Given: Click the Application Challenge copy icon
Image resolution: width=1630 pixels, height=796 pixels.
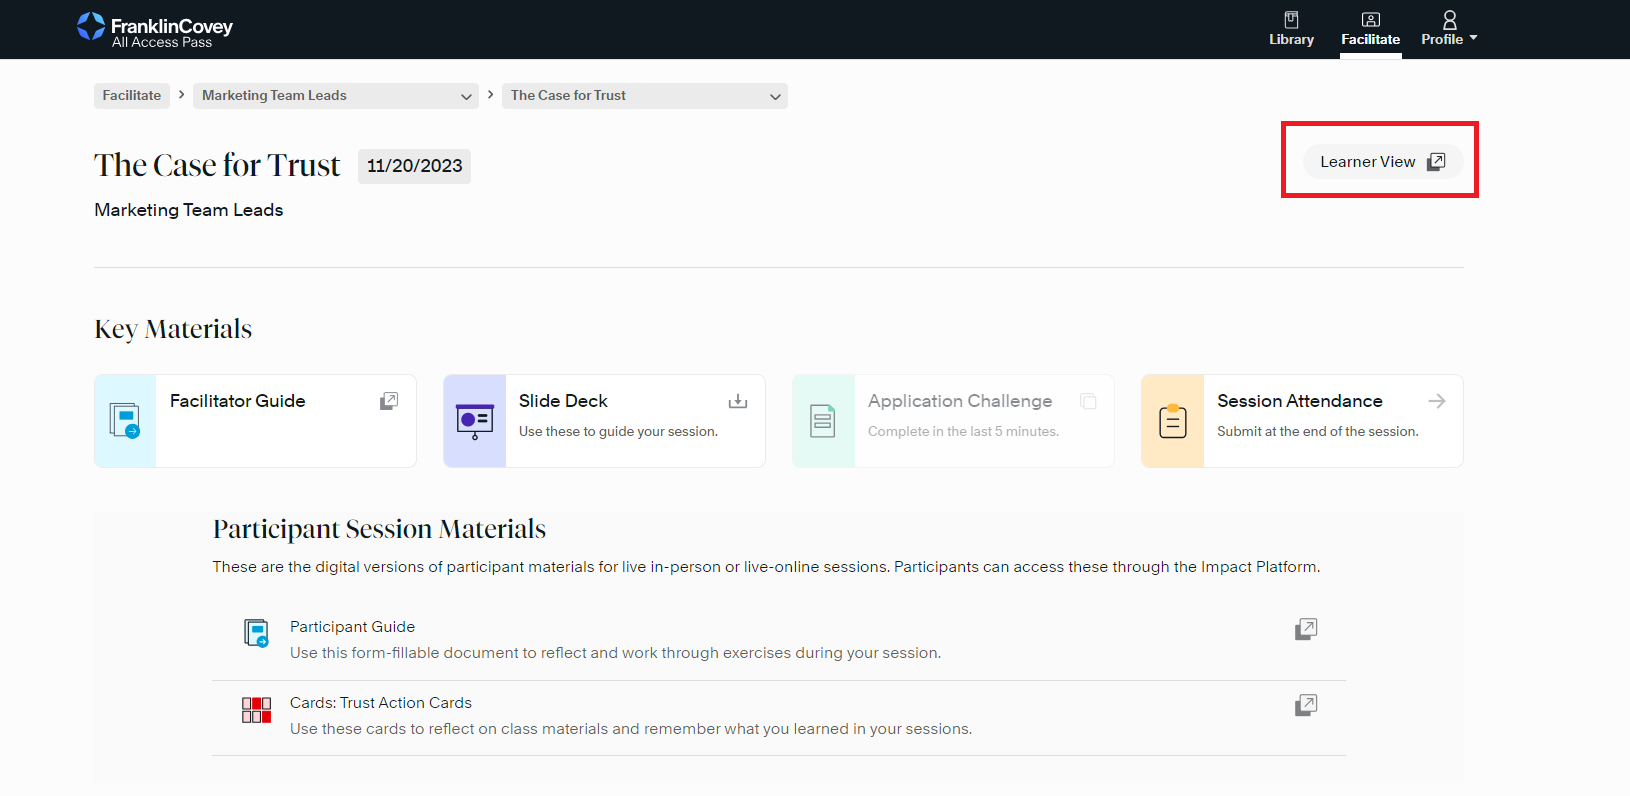Looking at the screenshot, I should tap(1088, 401).
